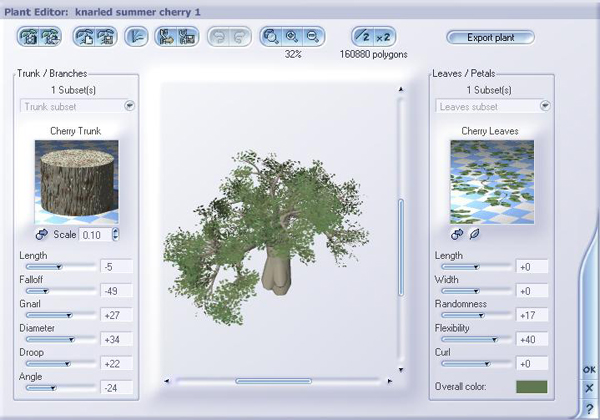
Task: Click preview scroll-left arrow
Action: tap(166, 381)
